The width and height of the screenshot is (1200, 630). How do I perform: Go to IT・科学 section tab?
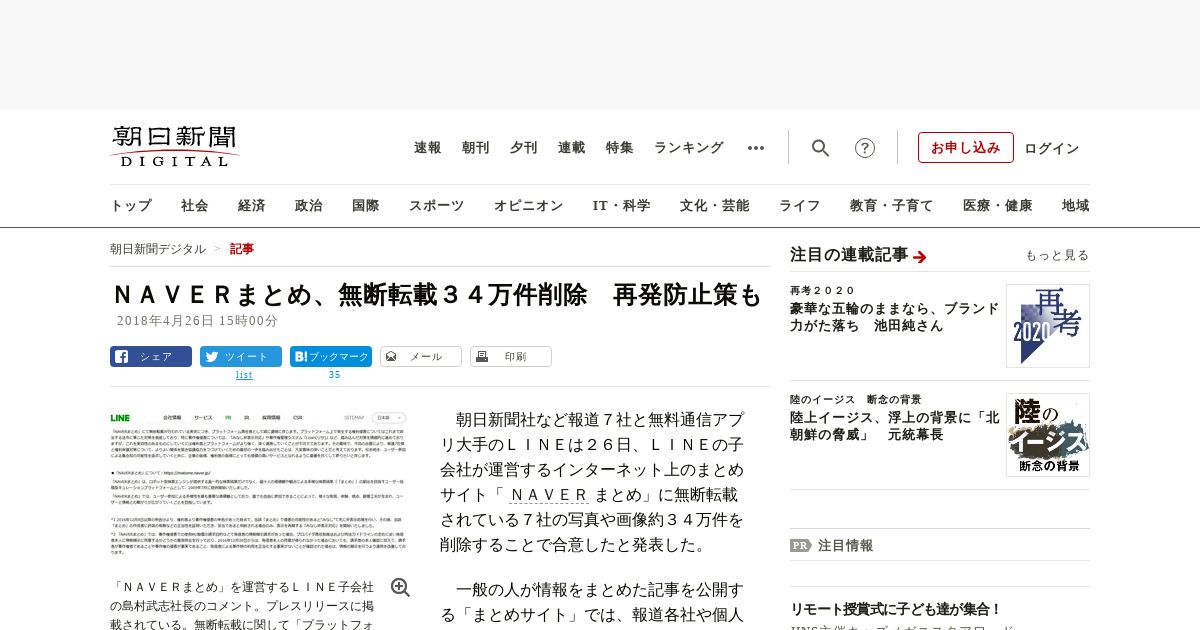[x=622, y=206]
